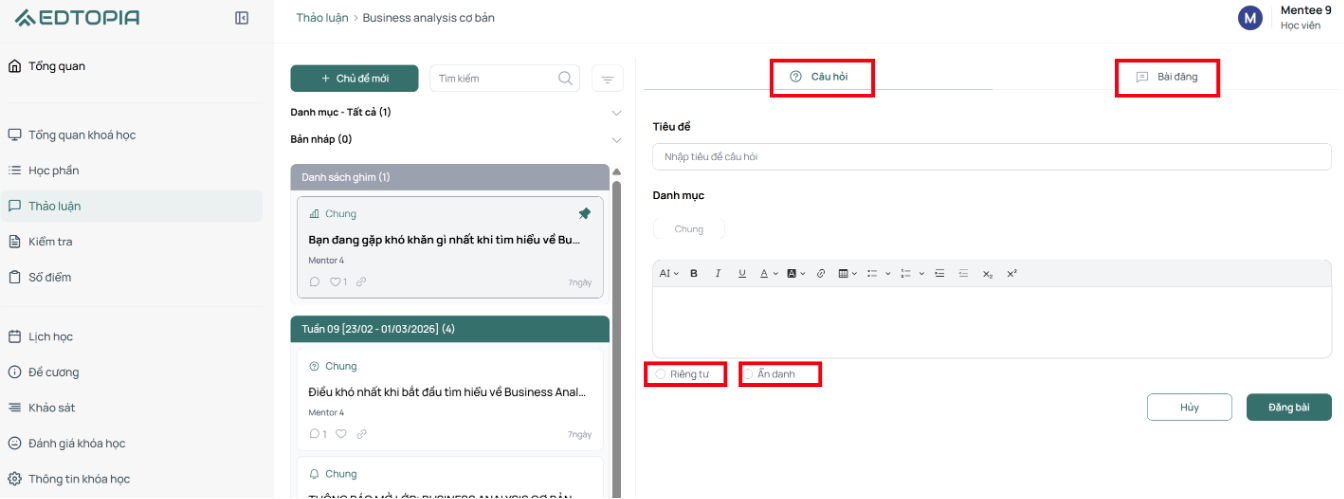Click the Danh sách ghim (1) header
1344x499 pixels.
point(450,177)
